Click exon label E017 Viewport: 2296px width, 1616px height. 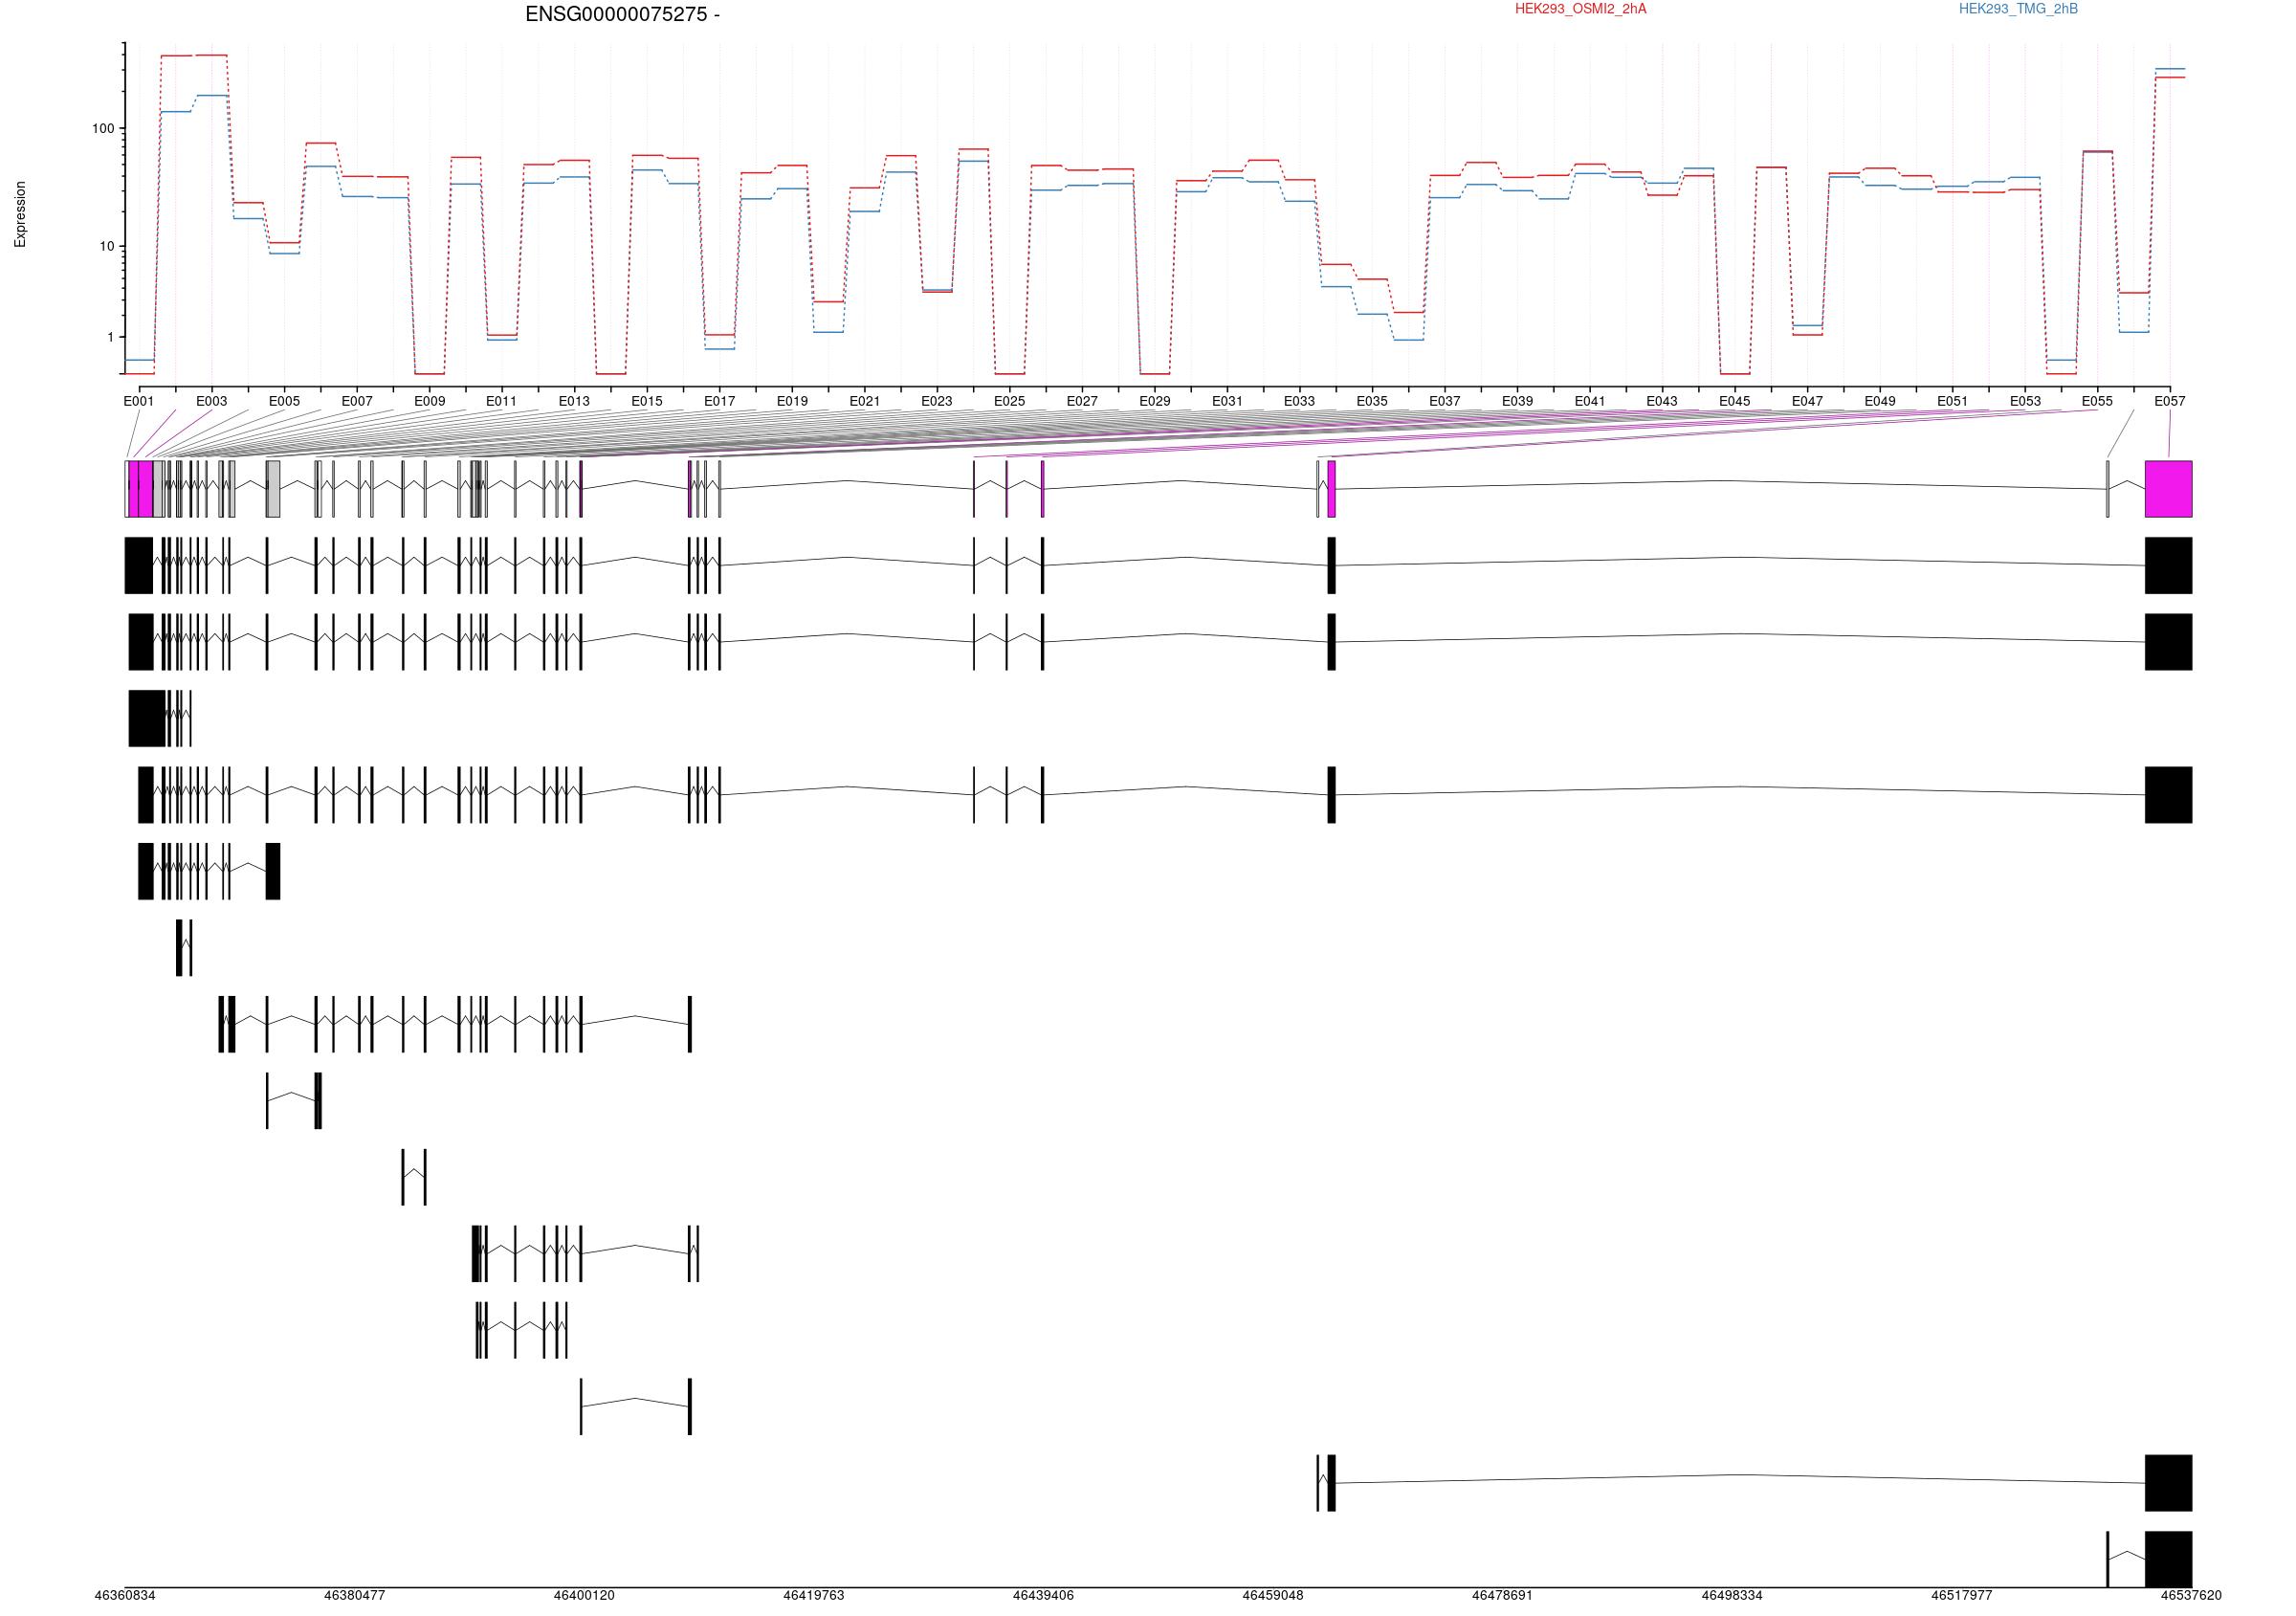[x=719, y=401]
